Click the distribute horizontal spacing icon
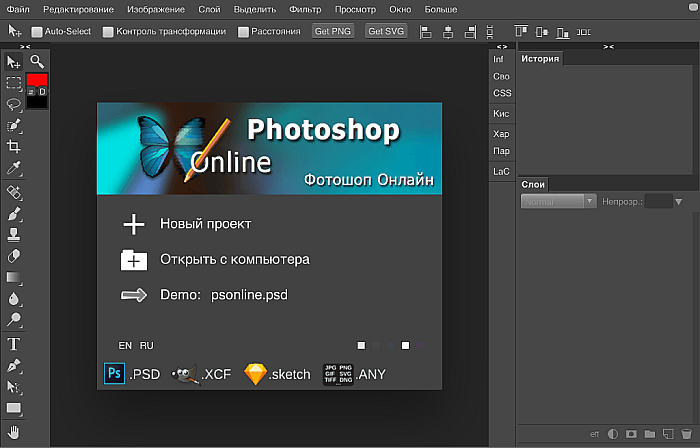 click(x=583, y=32)
